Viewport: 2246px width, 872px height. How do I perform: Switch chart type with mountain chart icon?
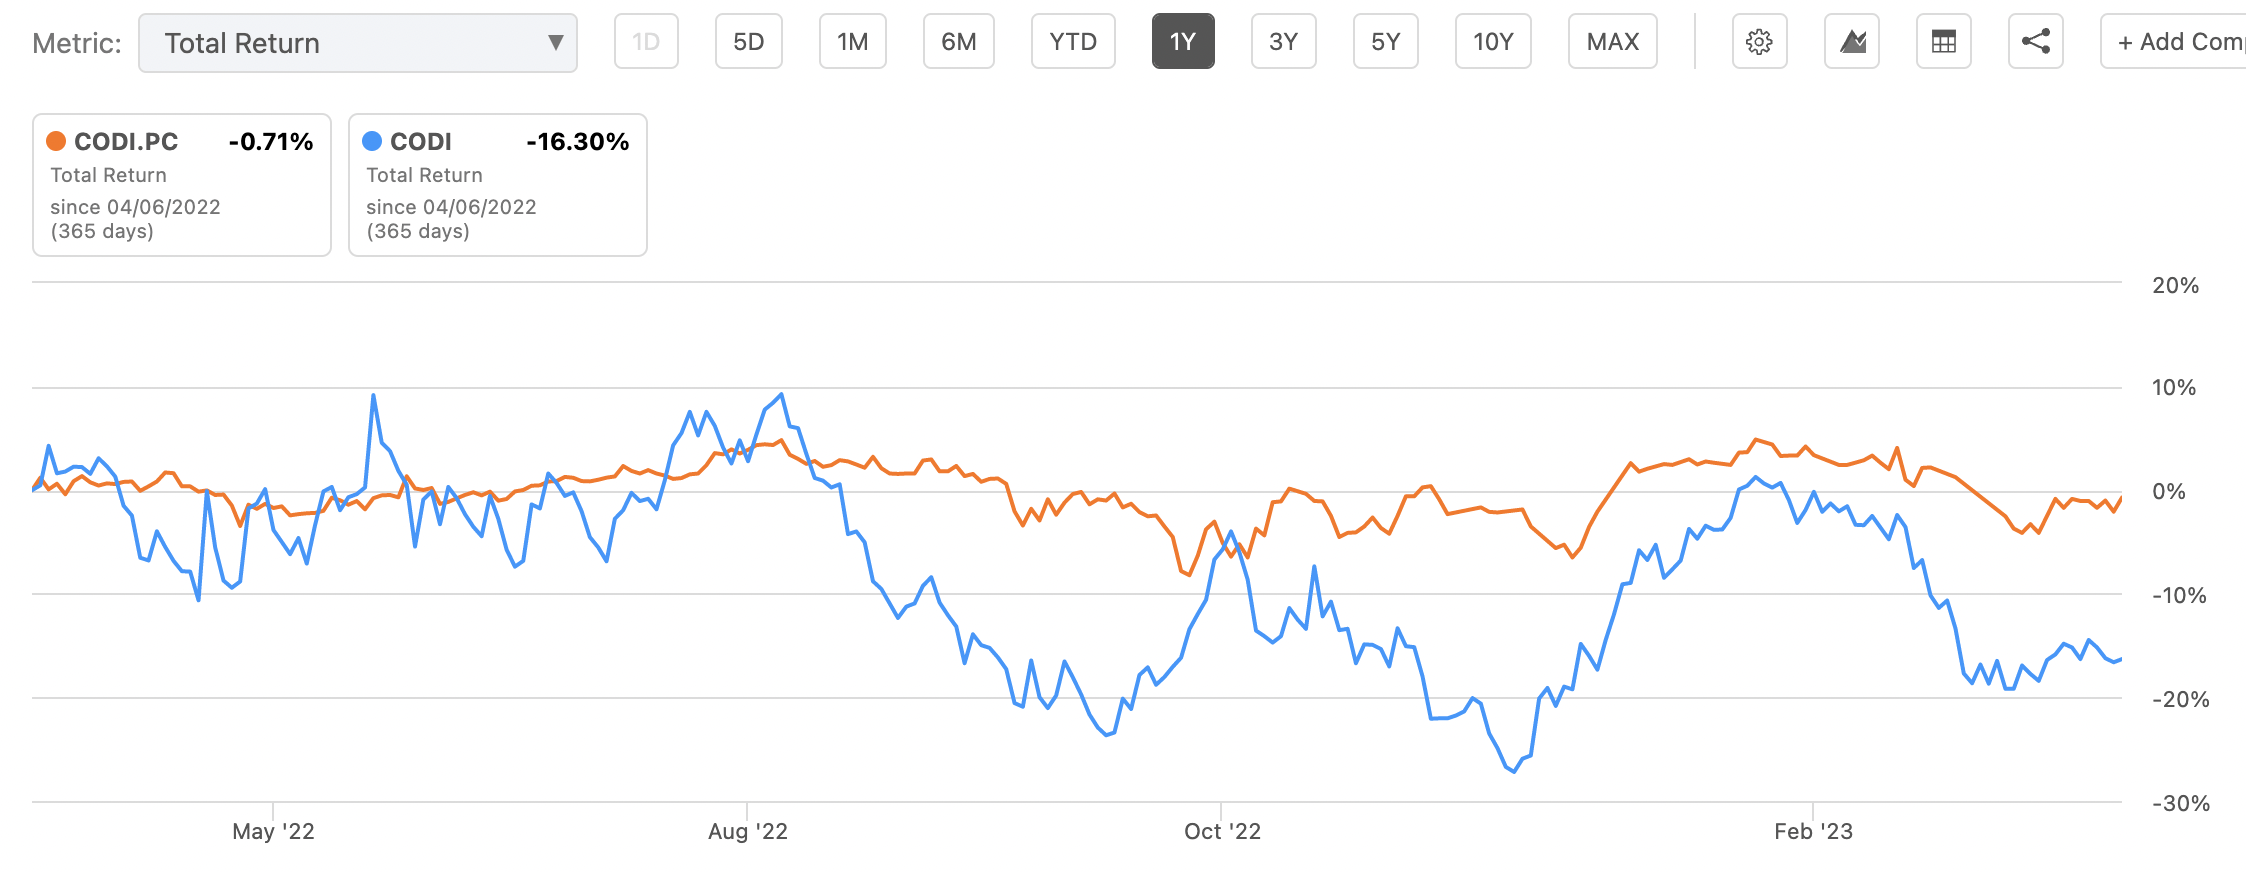click(1852, 42)
